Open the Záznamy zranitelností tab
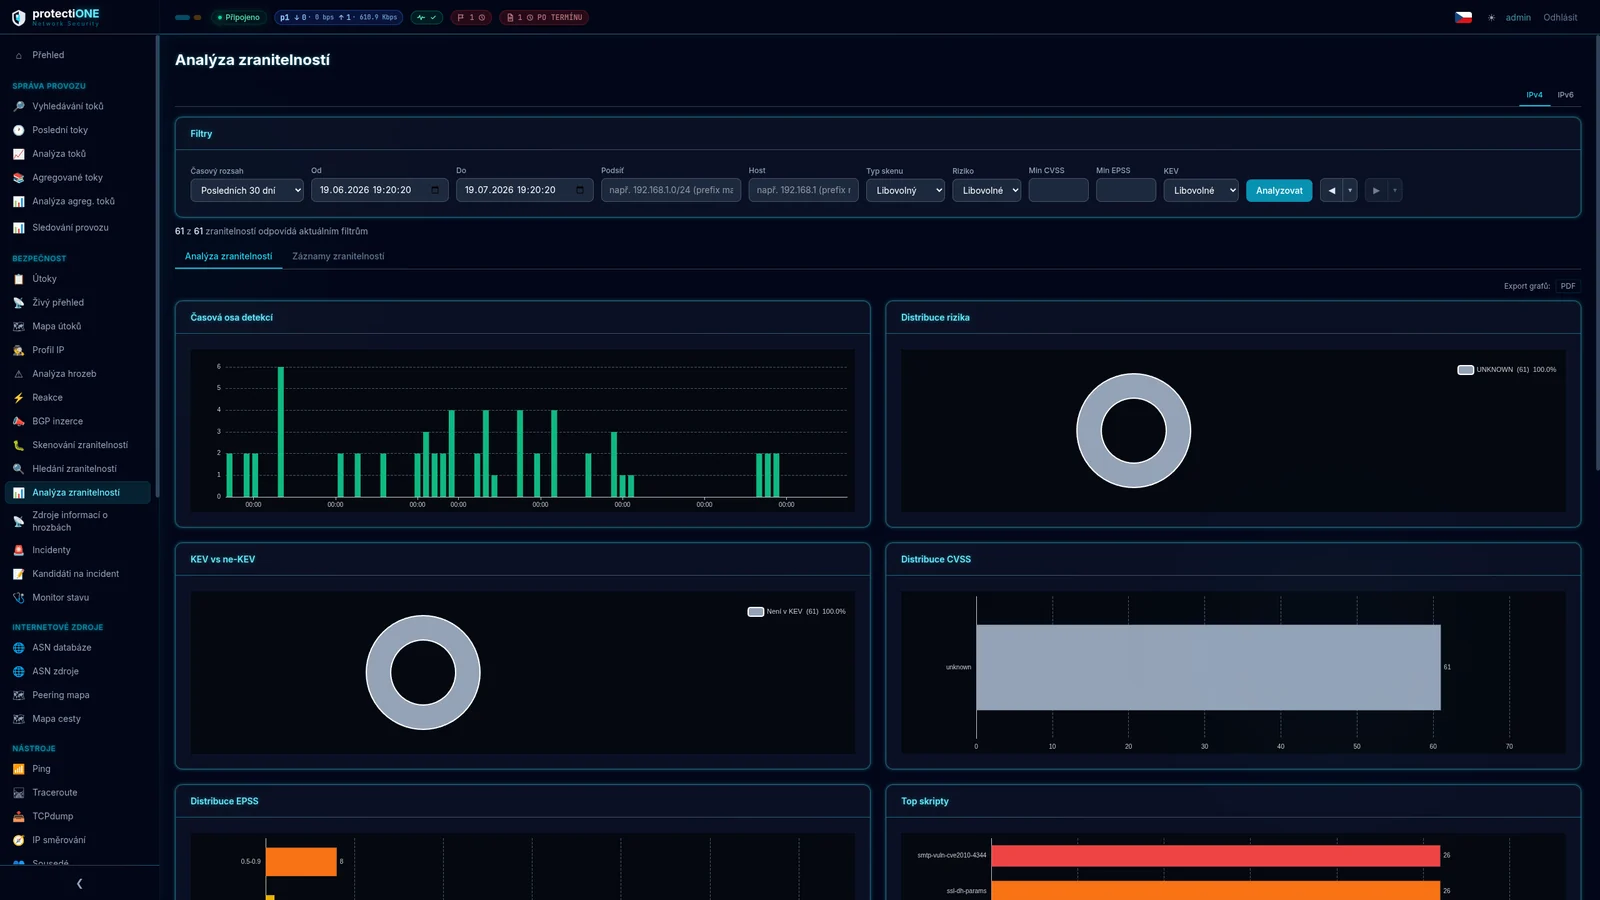 tap(338, 257)
